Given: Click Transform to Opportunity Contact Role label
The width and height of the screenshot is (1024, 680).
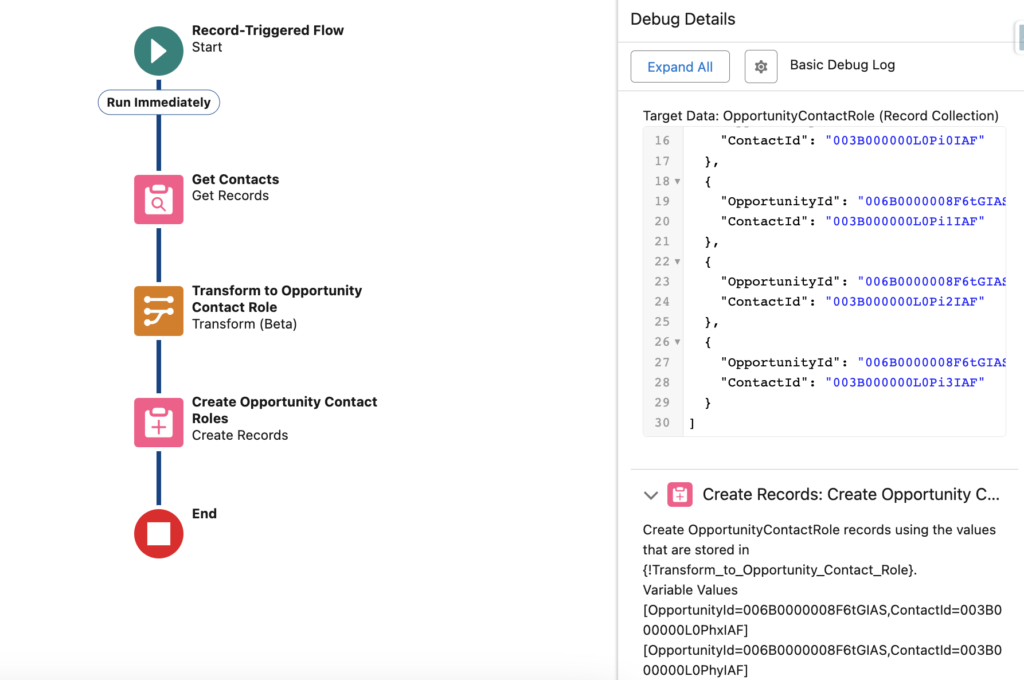Looking at the screenshot, I should [x=276, y=299].
